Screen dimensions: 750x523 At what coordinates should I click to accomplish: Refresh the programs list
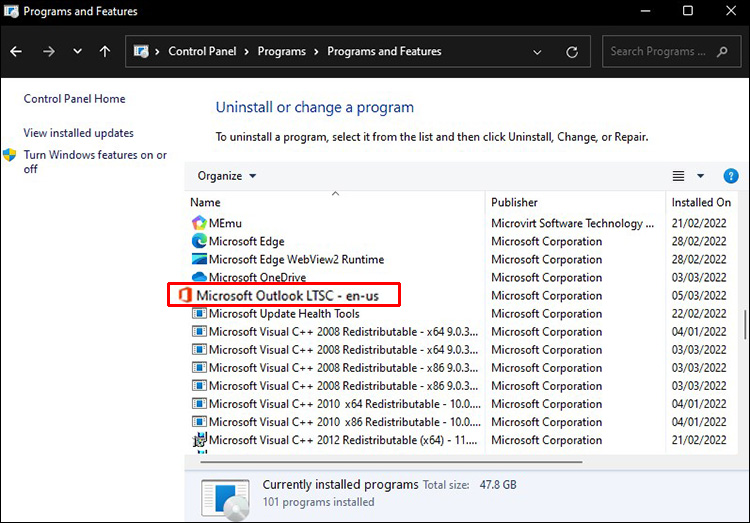(x=572, y=52)
